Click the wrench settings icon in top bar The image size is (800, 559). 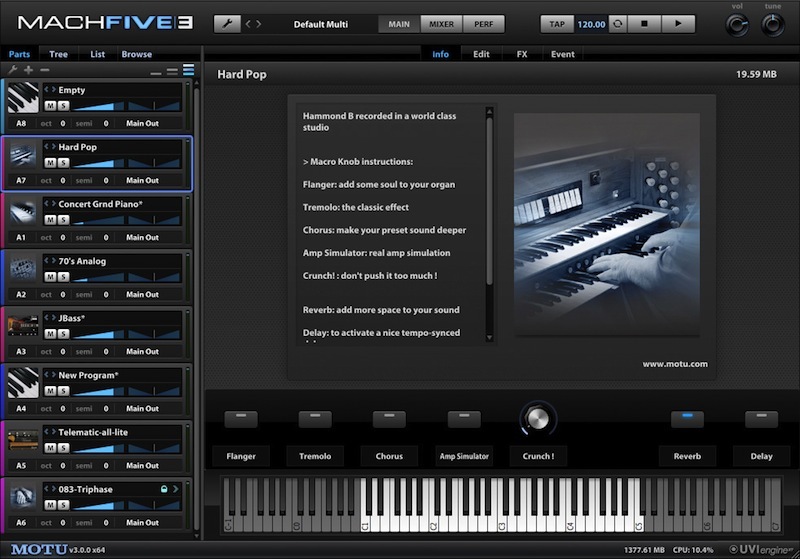tap(227, 24)
